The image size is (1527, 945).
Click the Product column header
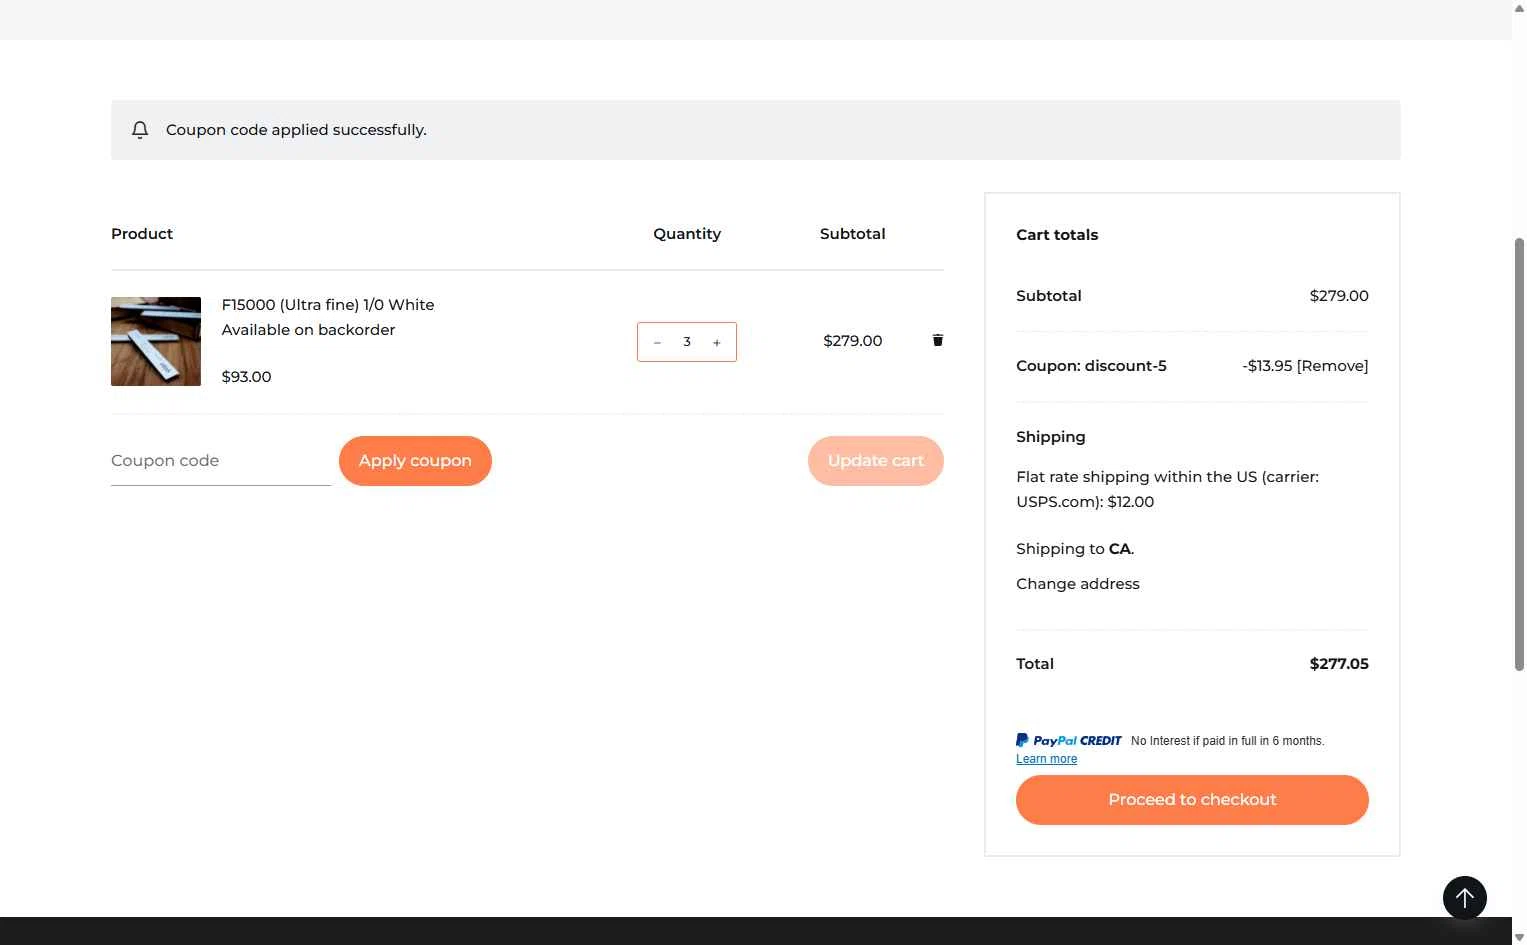pyautogui.click(x=142, y=234)
